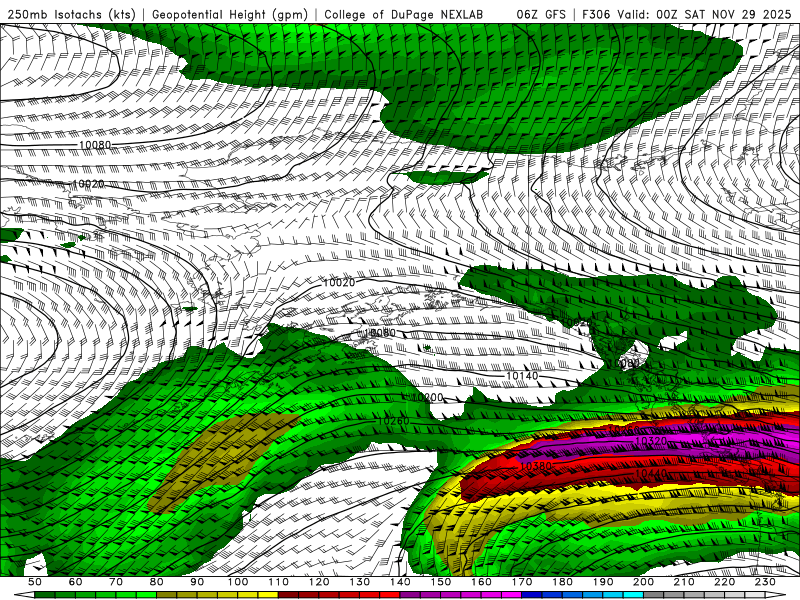Click the 200 knot scale label
The image size is (800, 600).
point(643,582)
